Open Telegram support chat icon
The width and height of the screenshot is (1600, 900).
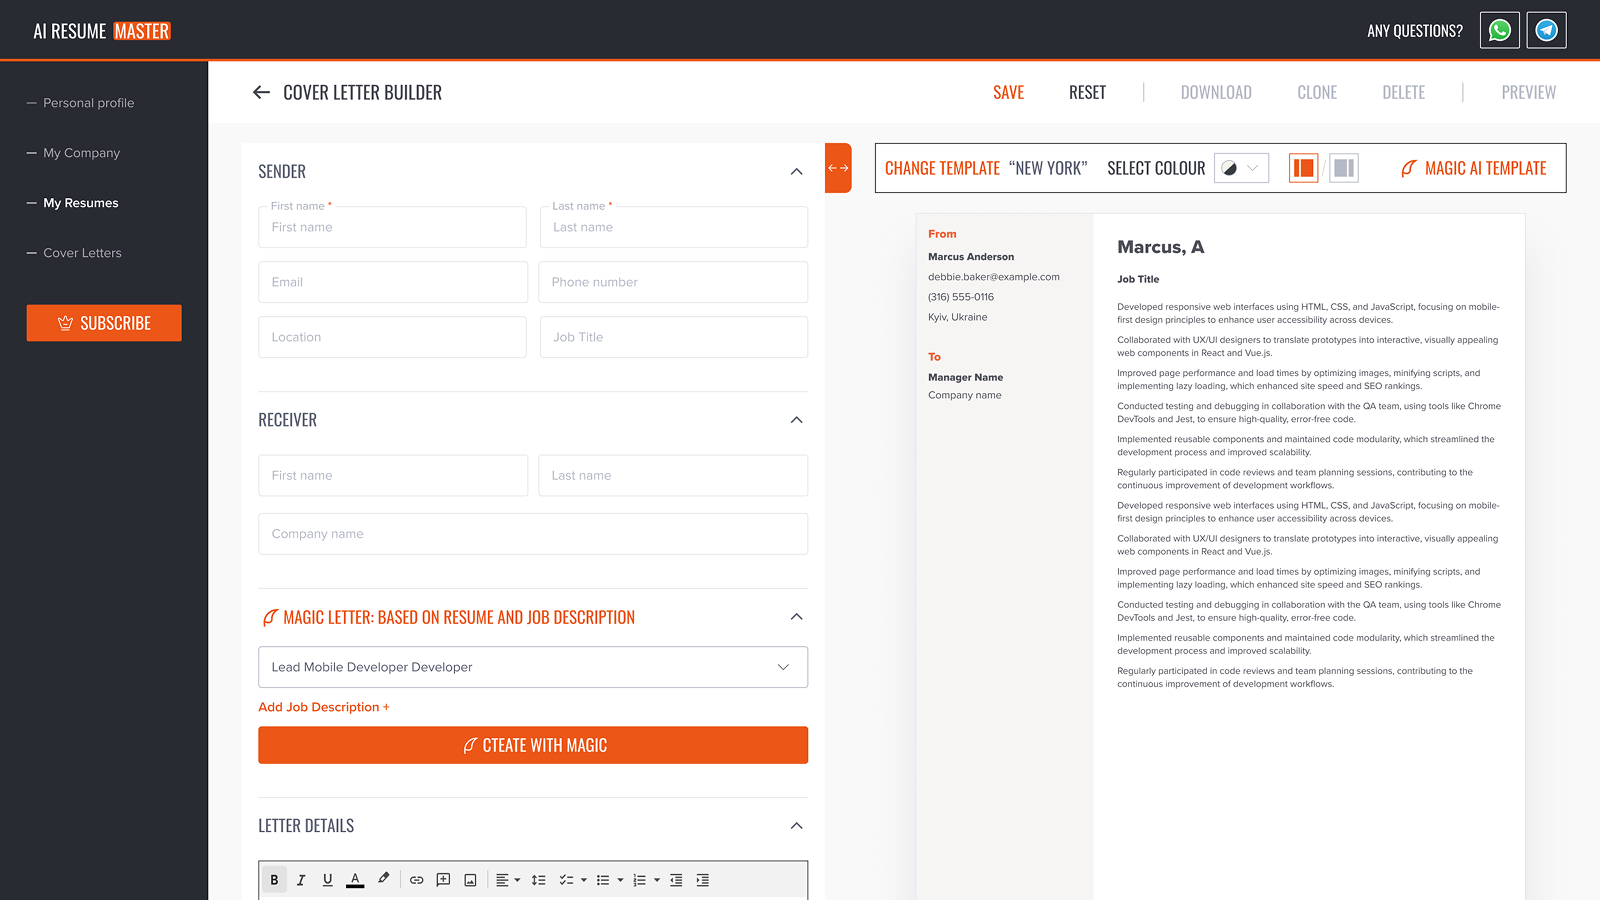pyautogui.click(x=1546, y=30)
